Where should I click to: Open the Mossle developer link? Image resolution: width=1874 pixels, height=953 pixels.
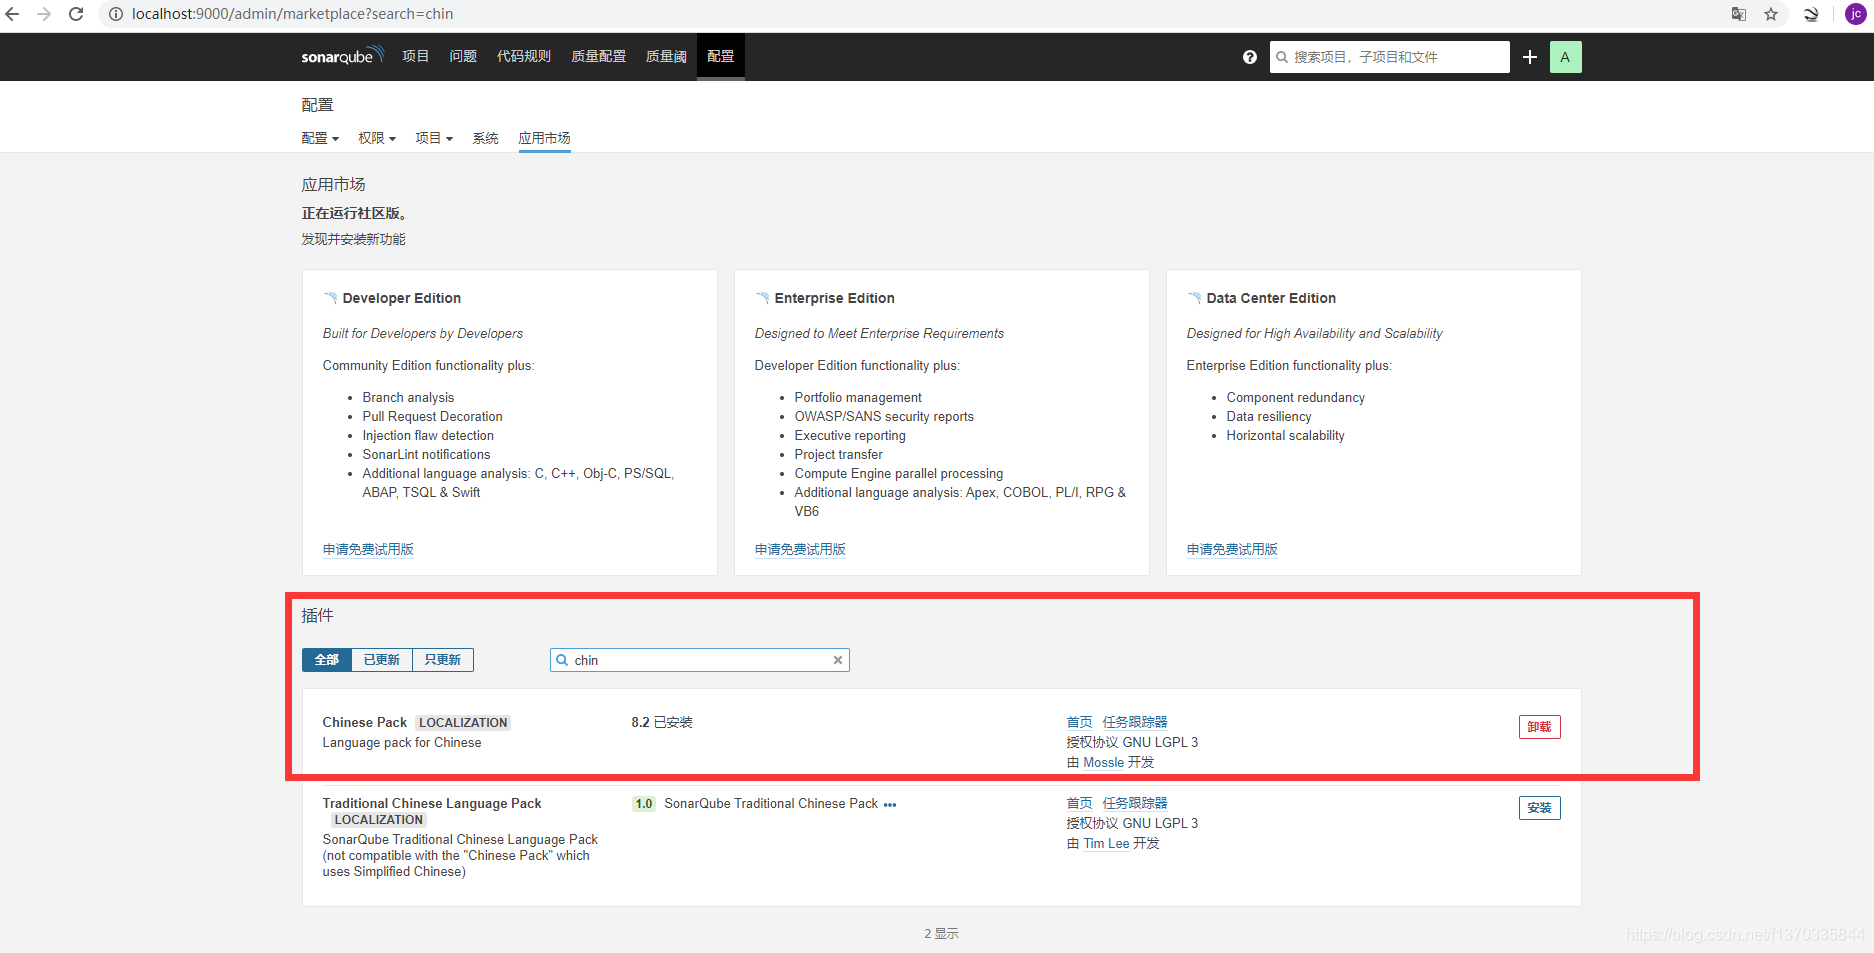pyautogui.click(x=1105, y=762)
